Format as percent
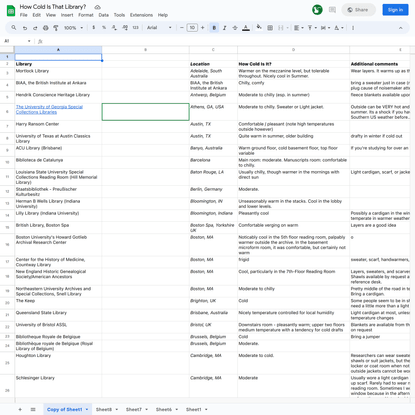Screen dimensions: 415x415 pos(104,28)
